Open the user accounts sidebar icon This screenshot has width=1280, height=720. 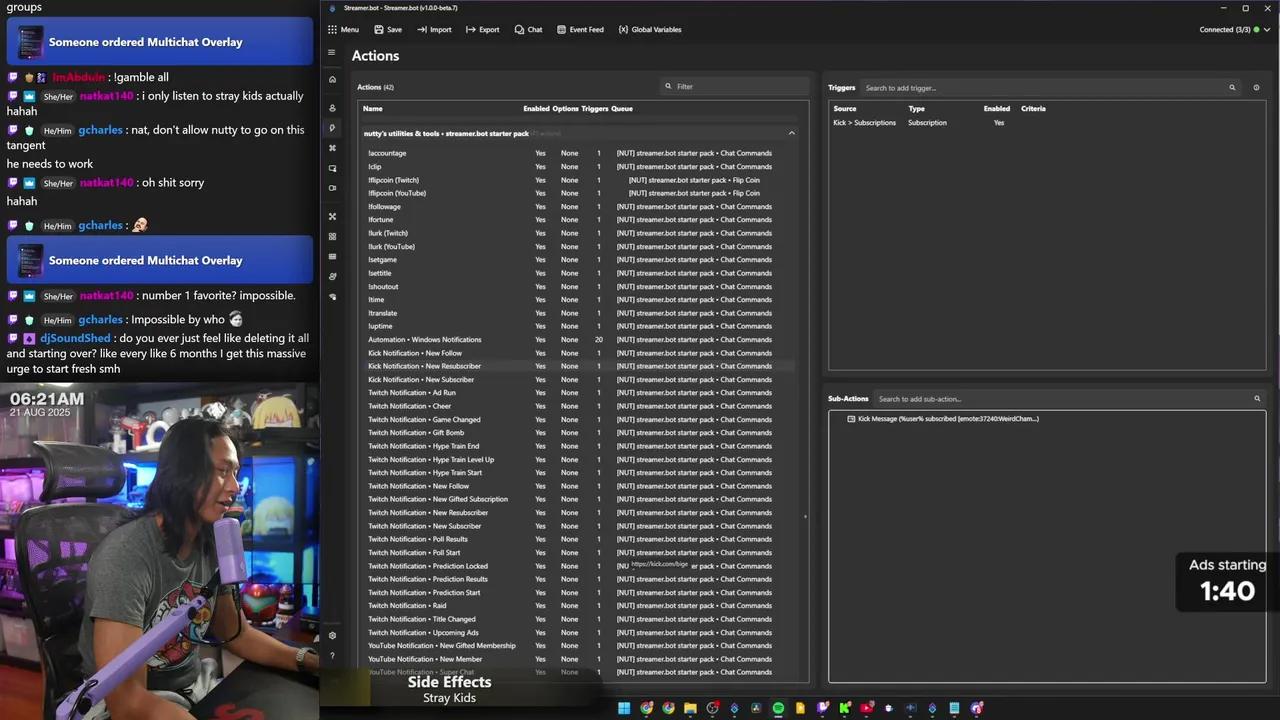click(332, 108)
